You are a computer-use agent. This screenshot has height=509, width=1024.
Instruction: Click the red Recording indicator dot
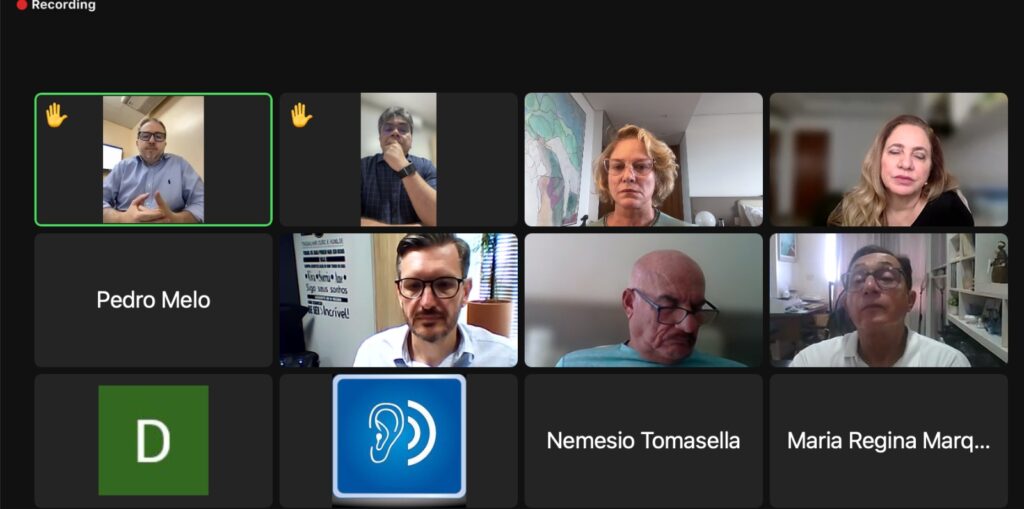(x=22, y=5)
